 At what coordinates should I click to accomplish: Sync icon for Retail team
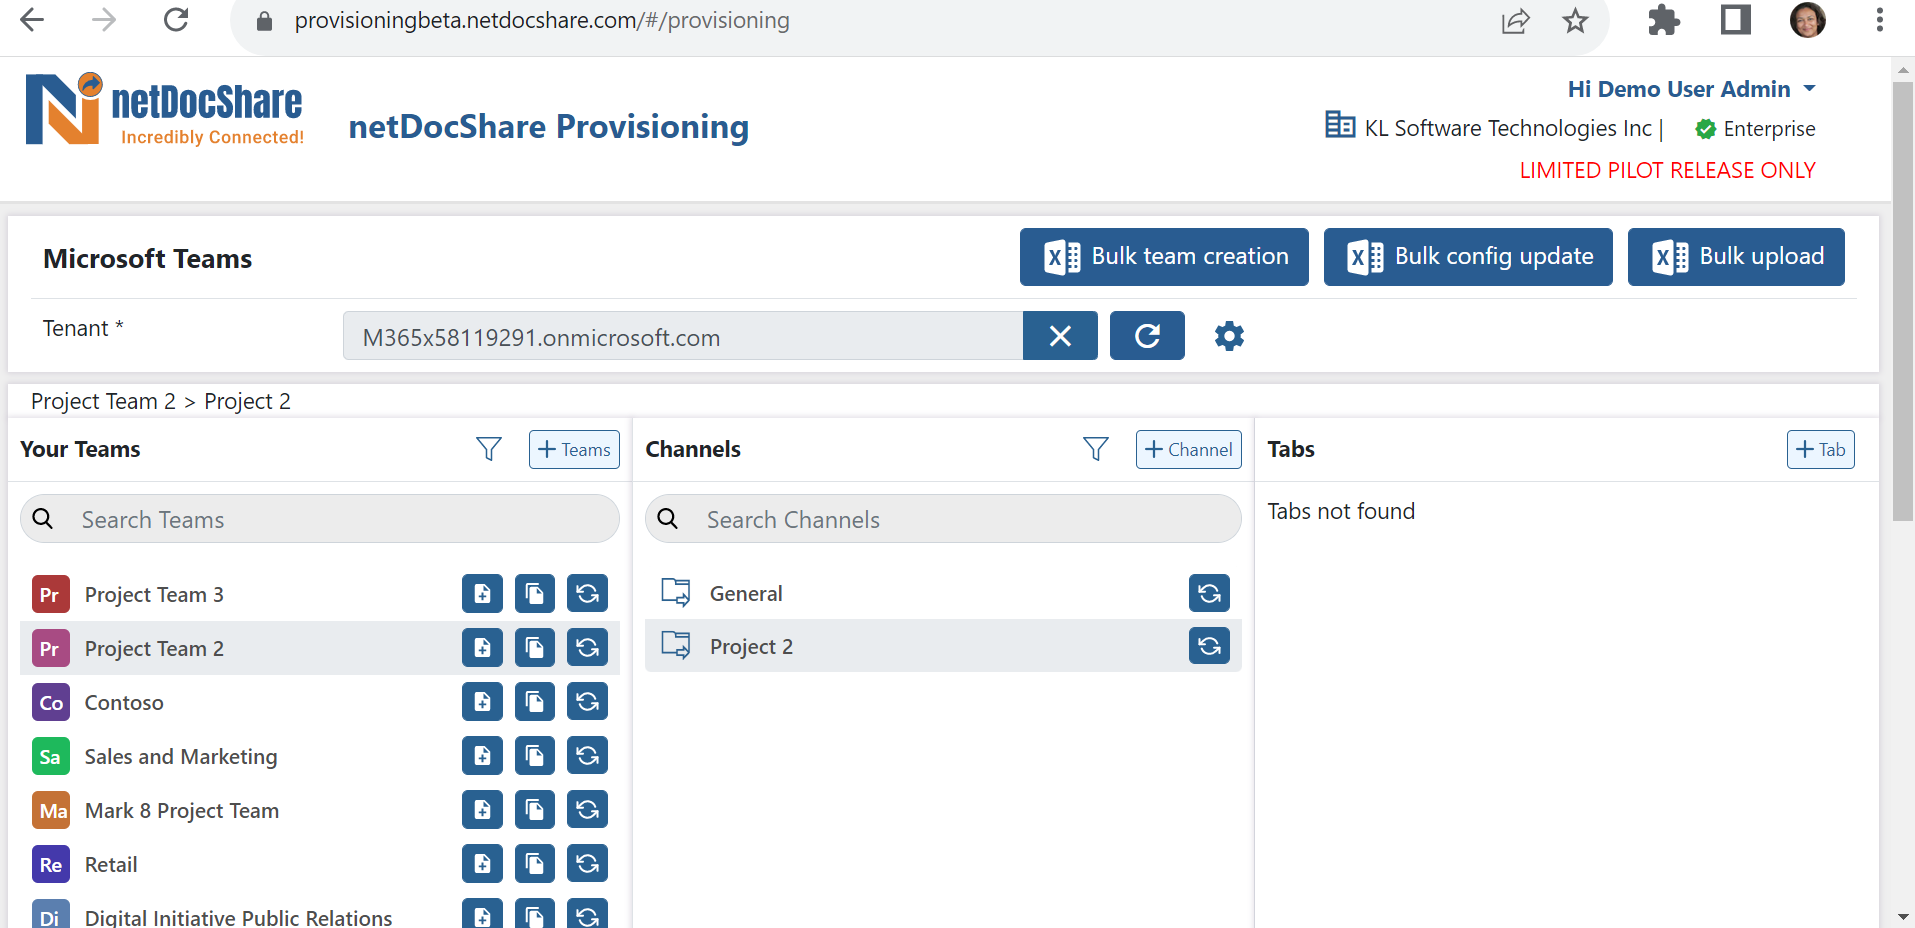588,864
